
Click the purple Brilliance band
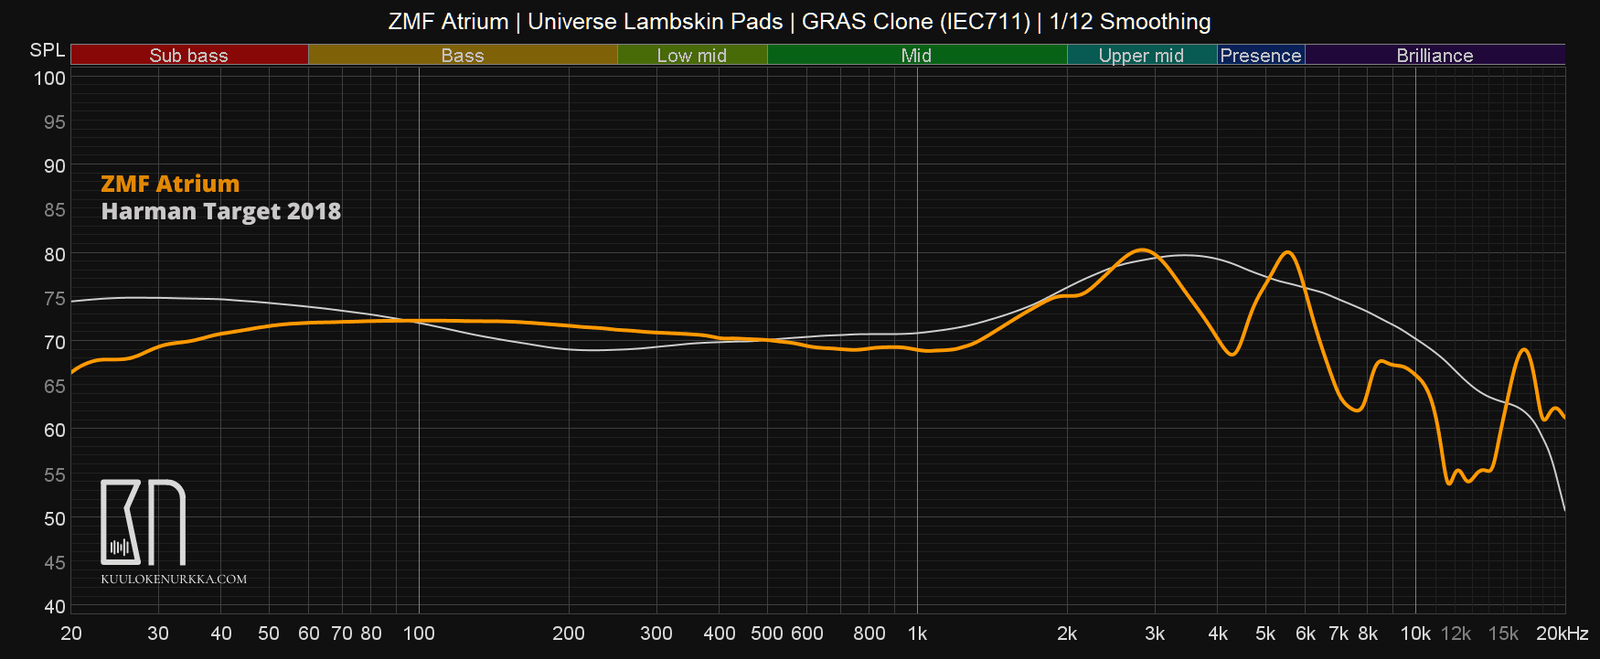[x=1434, y=56]
